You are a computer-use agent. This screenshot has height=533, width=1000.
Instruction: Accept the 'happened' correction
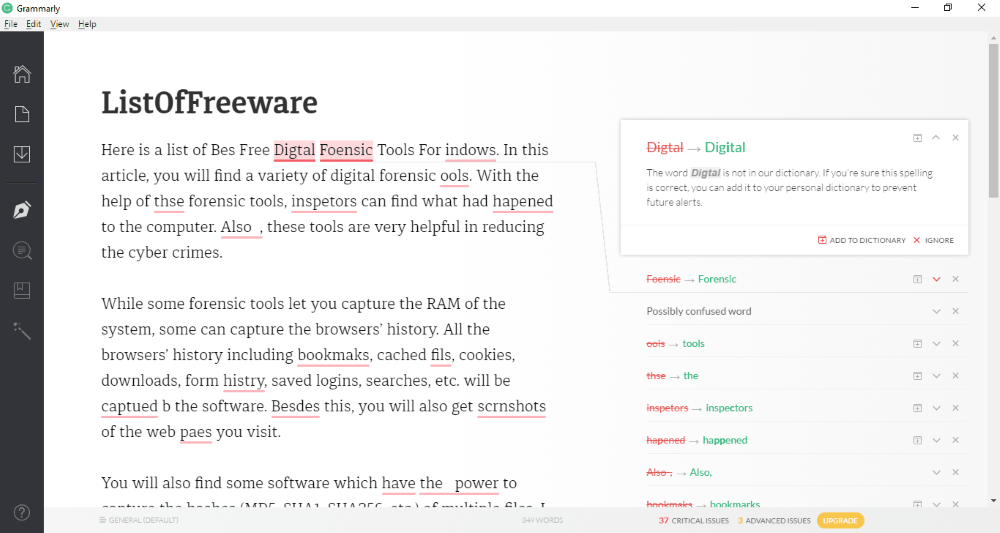click(724, 440)
